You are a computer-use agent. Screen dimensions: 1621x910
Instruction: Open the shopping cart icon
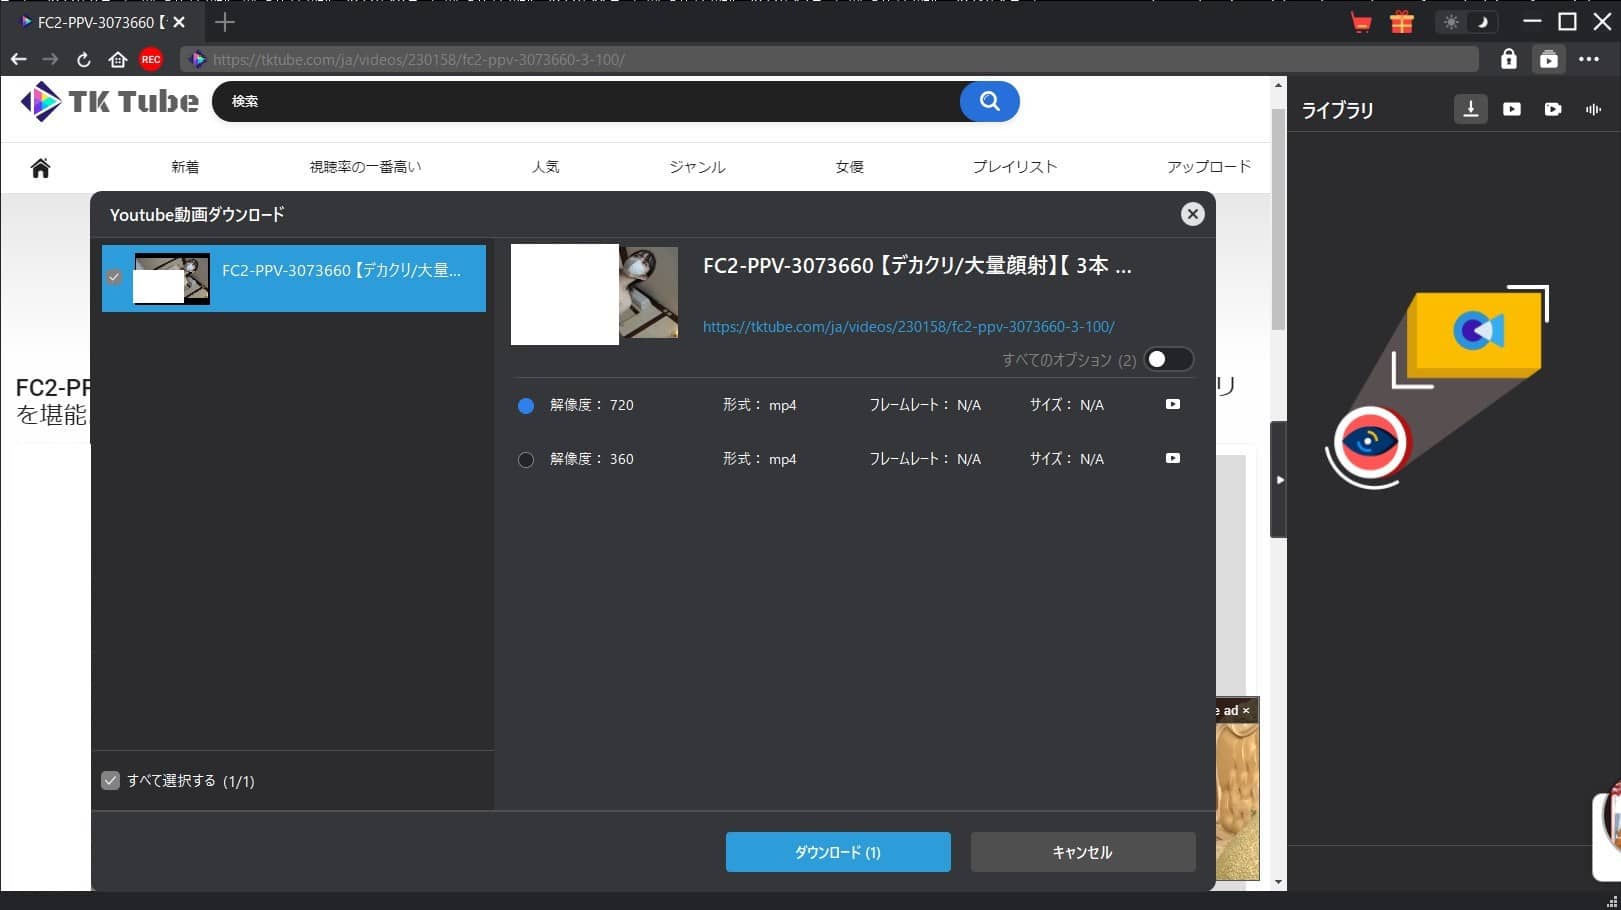click(x=1361, y=22)
